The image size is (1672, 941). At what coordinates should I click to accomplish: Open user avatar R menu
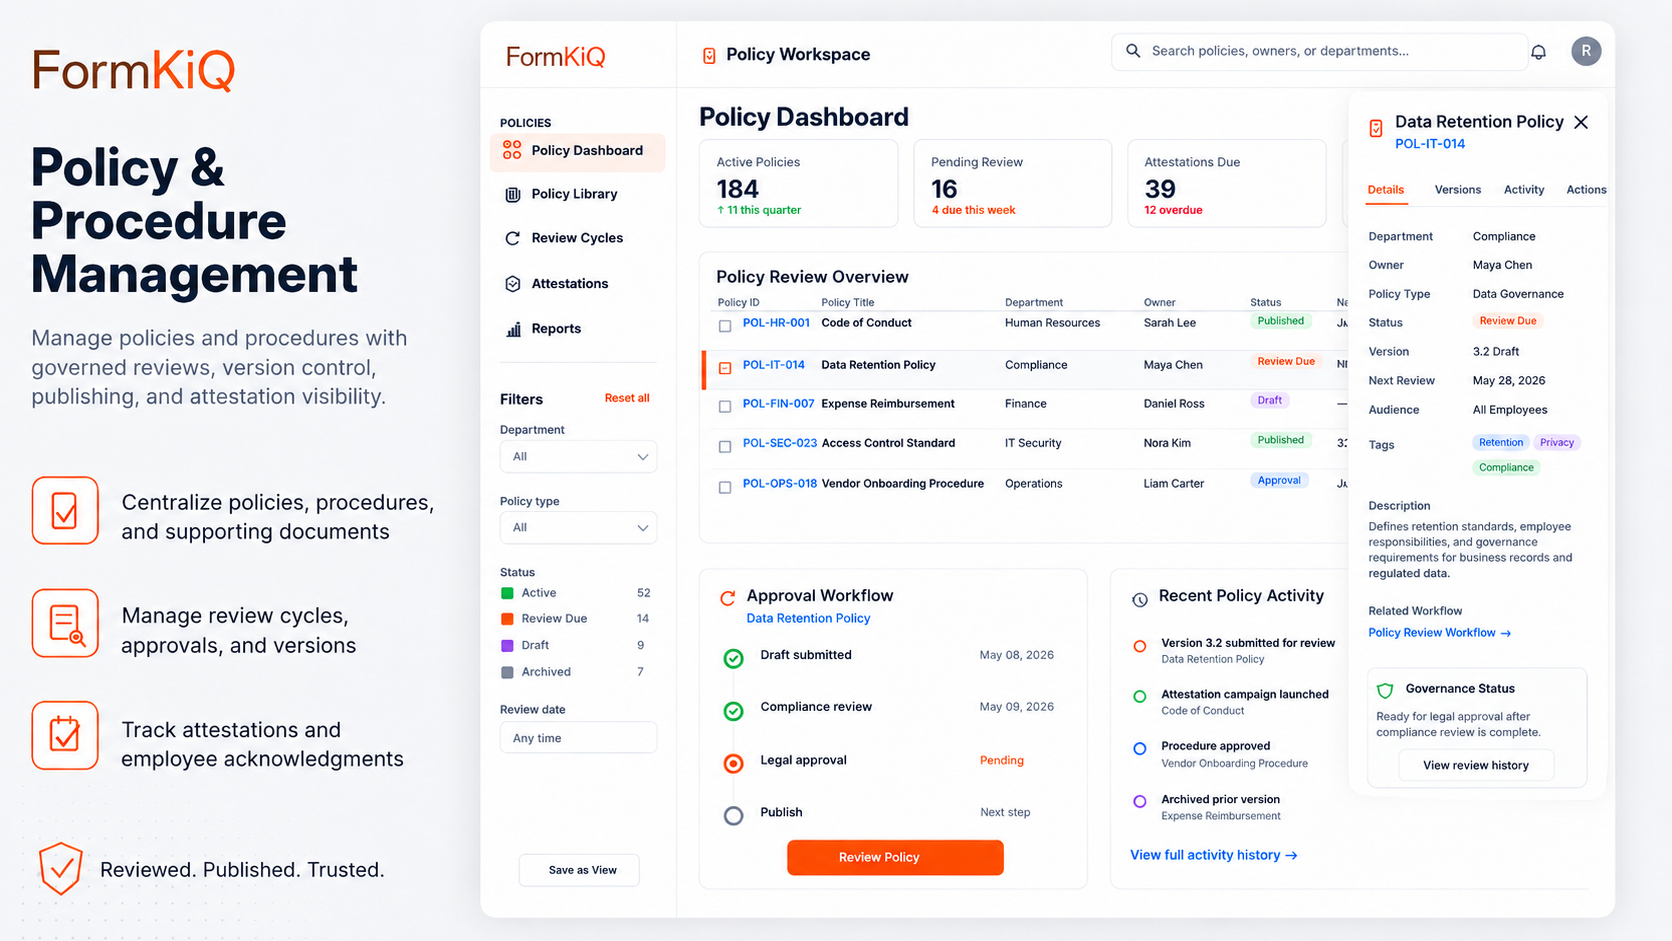[x=1585, y=51]
